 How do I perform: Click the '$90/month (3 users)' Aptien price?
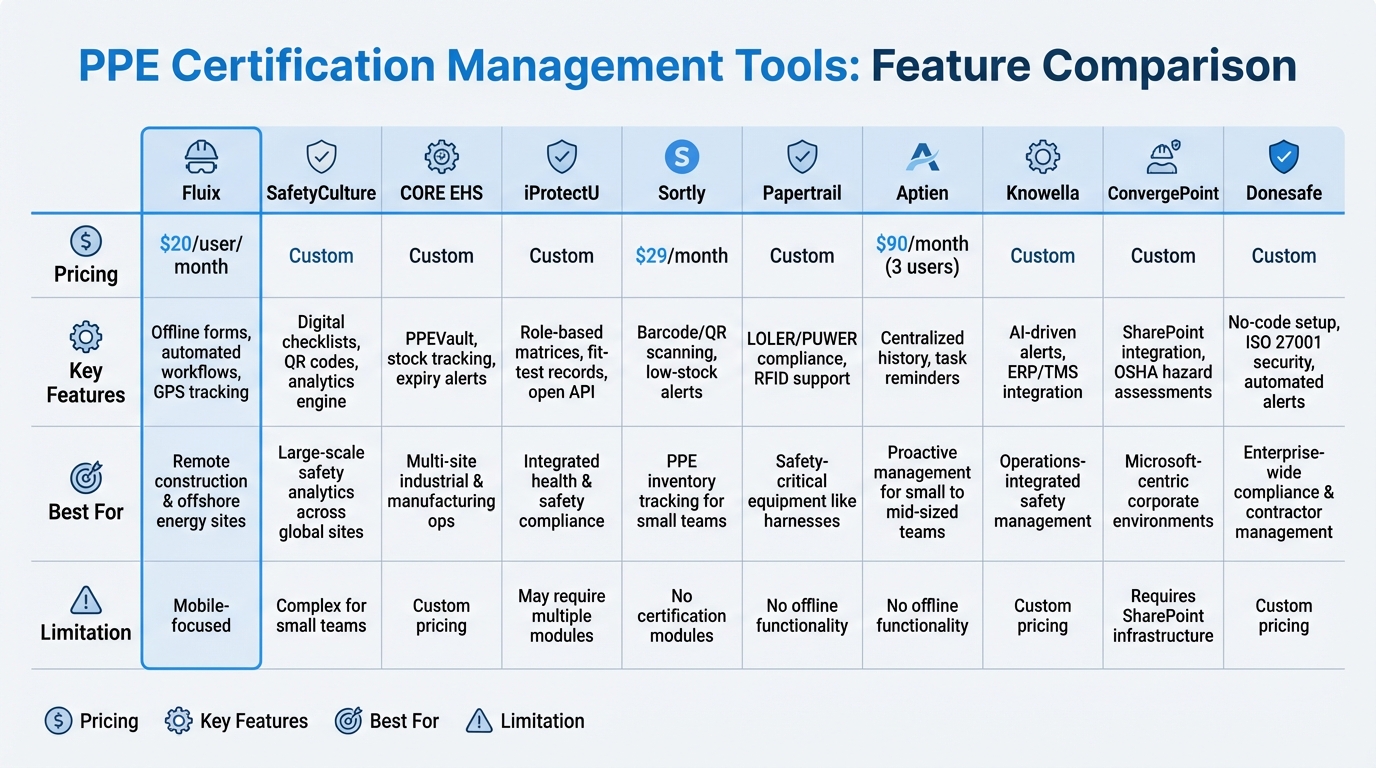pyautogui.click(x=922, y=256)
